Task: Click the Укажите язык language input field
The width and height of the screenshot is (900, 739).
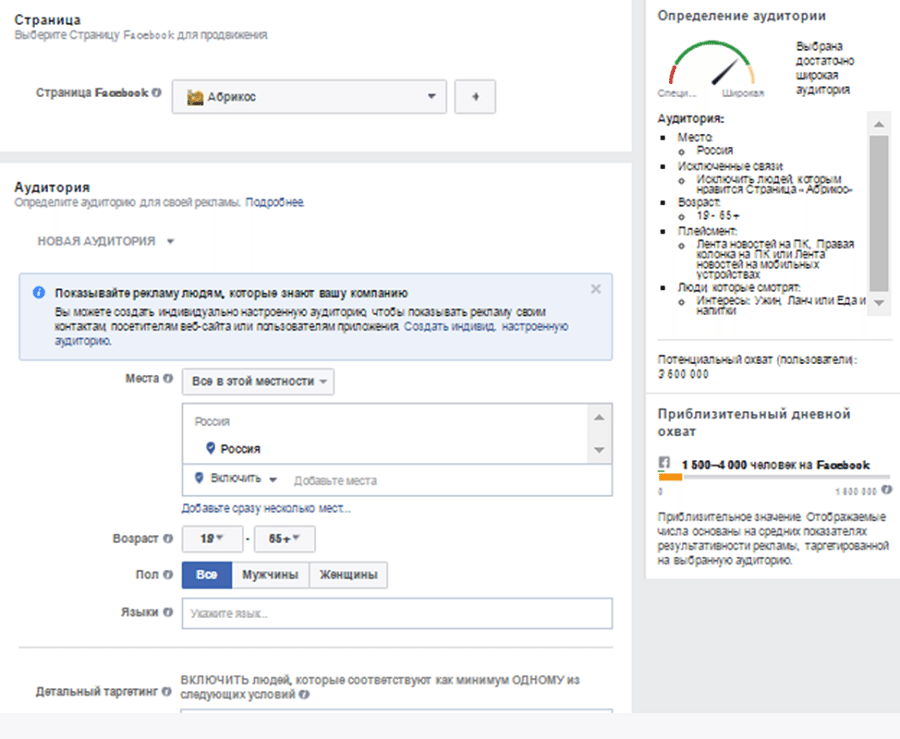Action: [396, 613]
